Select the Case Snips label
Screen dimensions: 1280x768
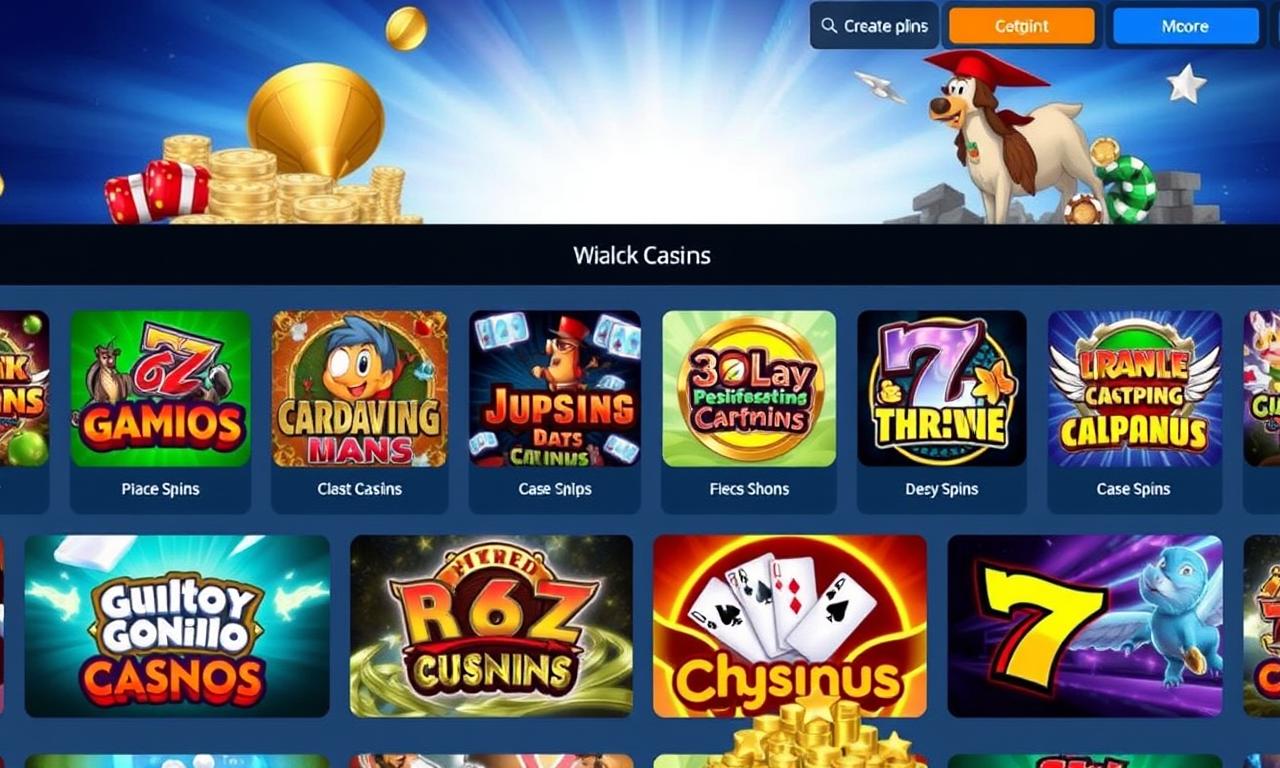555,489
